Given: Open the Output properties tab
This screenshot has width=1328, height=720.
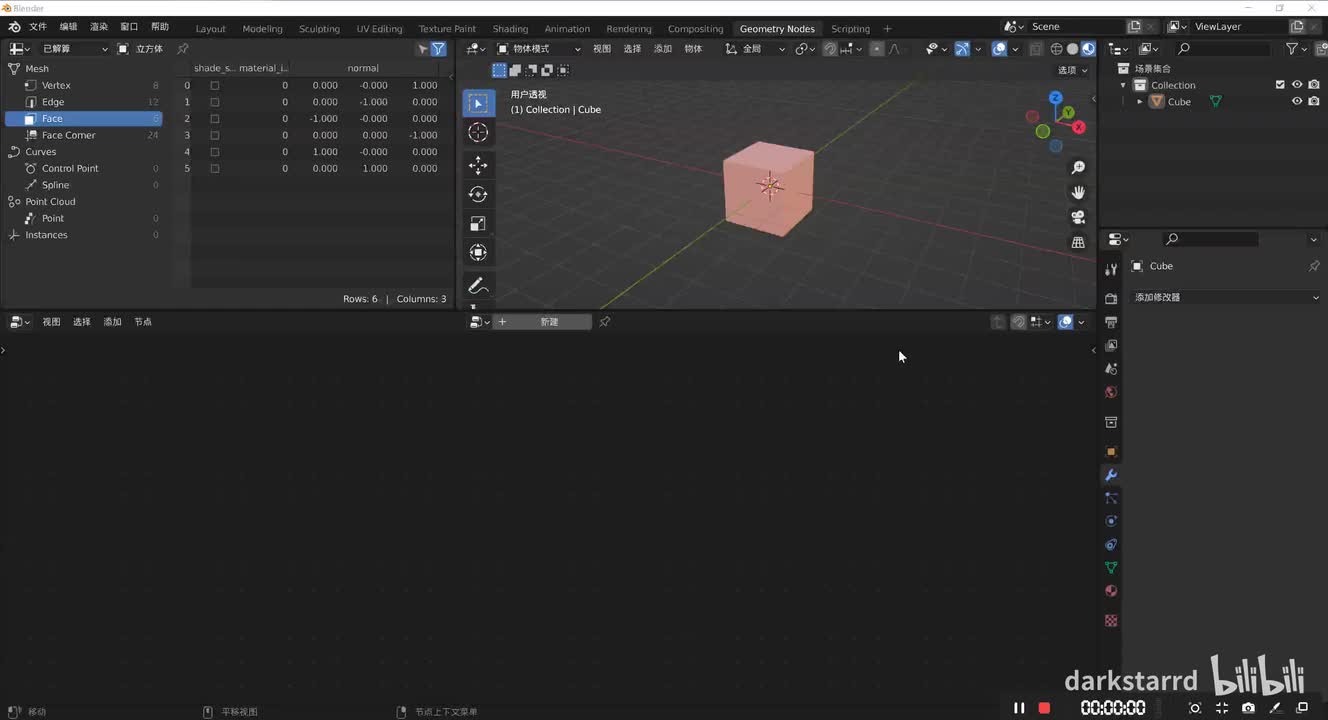Looking at the screenshot, I should (1110, 322).
